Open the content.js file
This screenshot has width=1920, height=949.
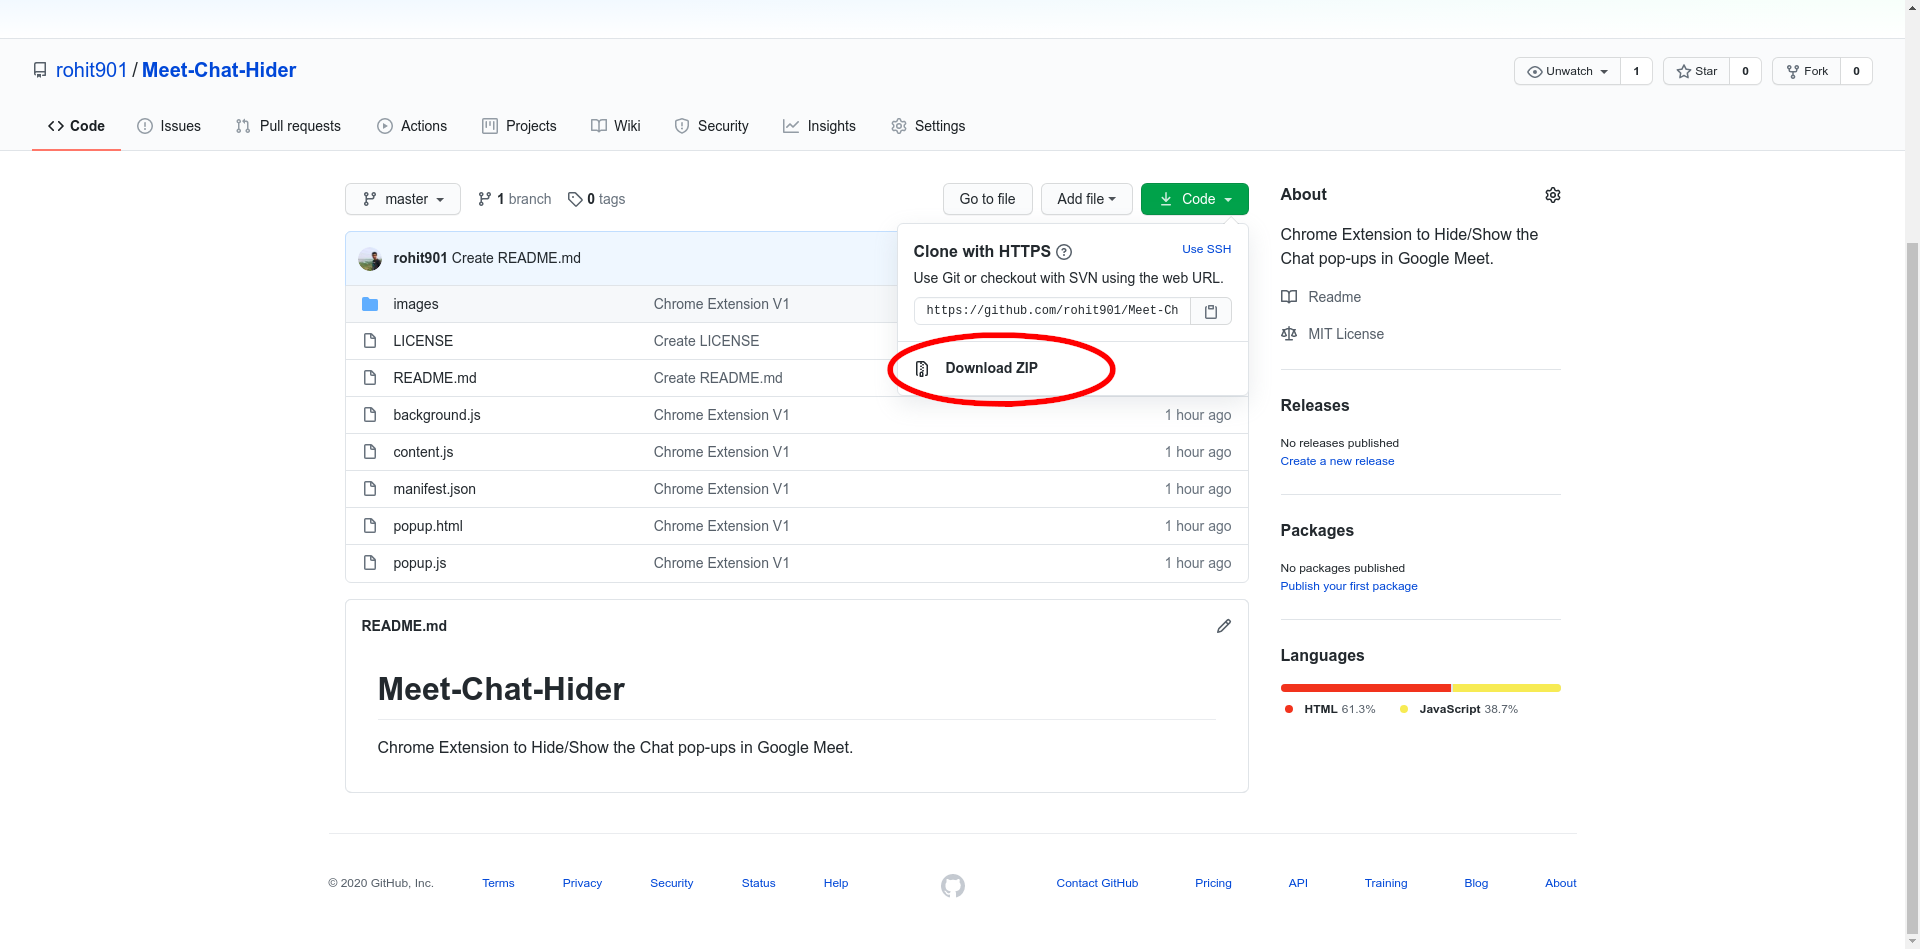click(423, 452)
